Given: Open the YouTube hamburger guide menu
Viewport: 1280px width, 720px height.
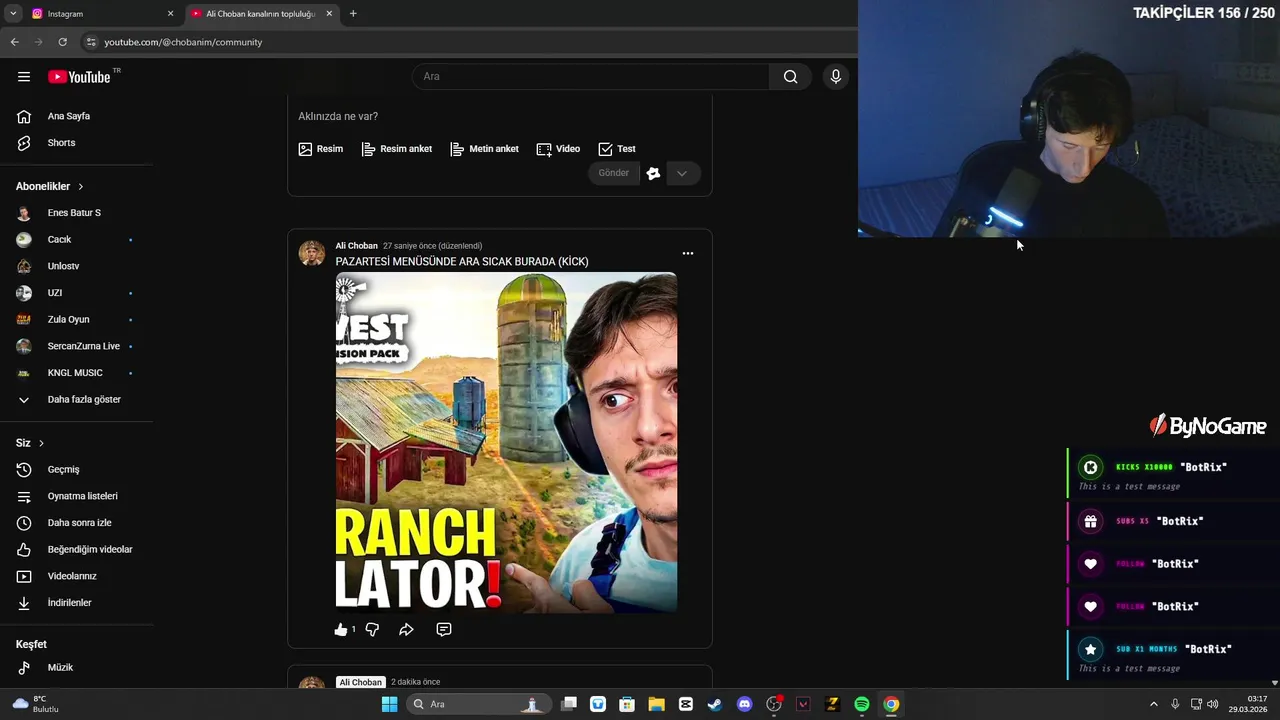Looking at the screenshot, I should click(x=24, y=77).
